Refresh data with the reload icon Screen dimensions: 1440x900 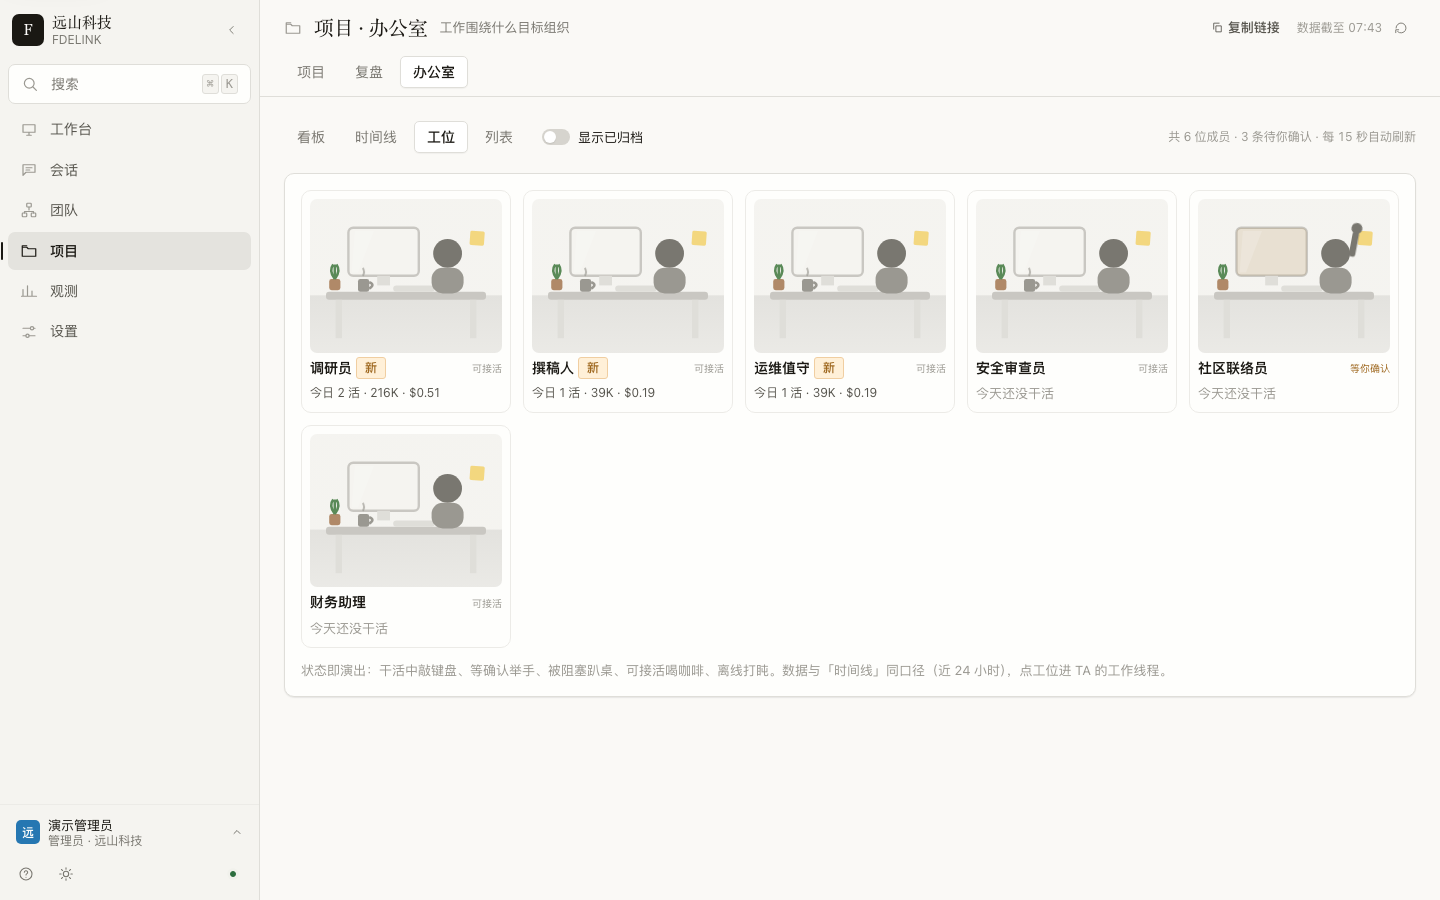[1401, 28]
